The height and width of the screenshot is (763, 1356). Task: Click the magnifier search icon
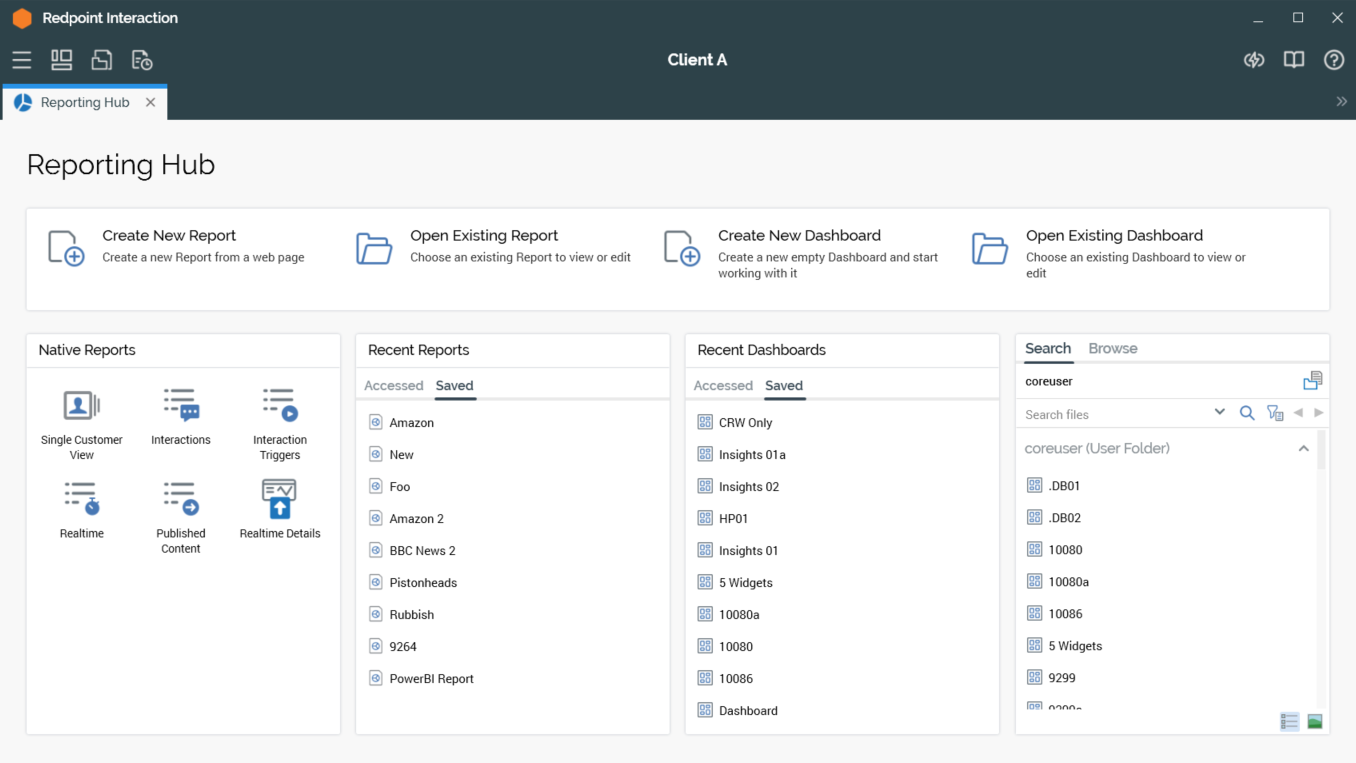pyautogui.click(x=1247, y=413)
